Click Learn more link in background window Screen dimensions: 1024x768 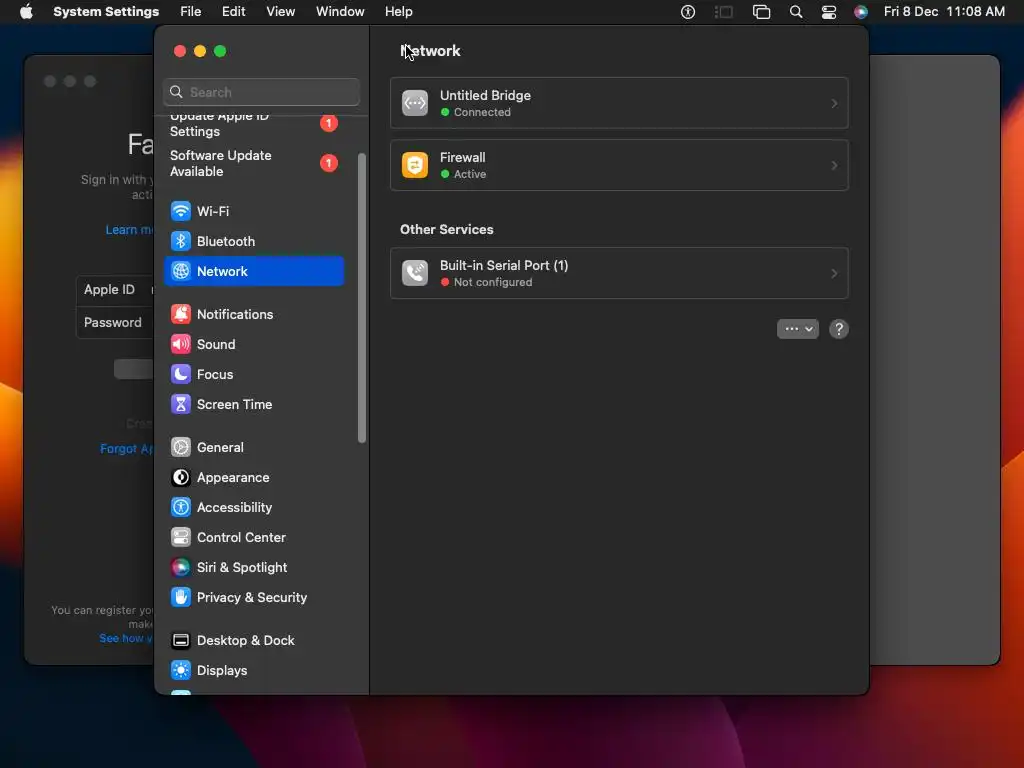(x=129, y=230)
